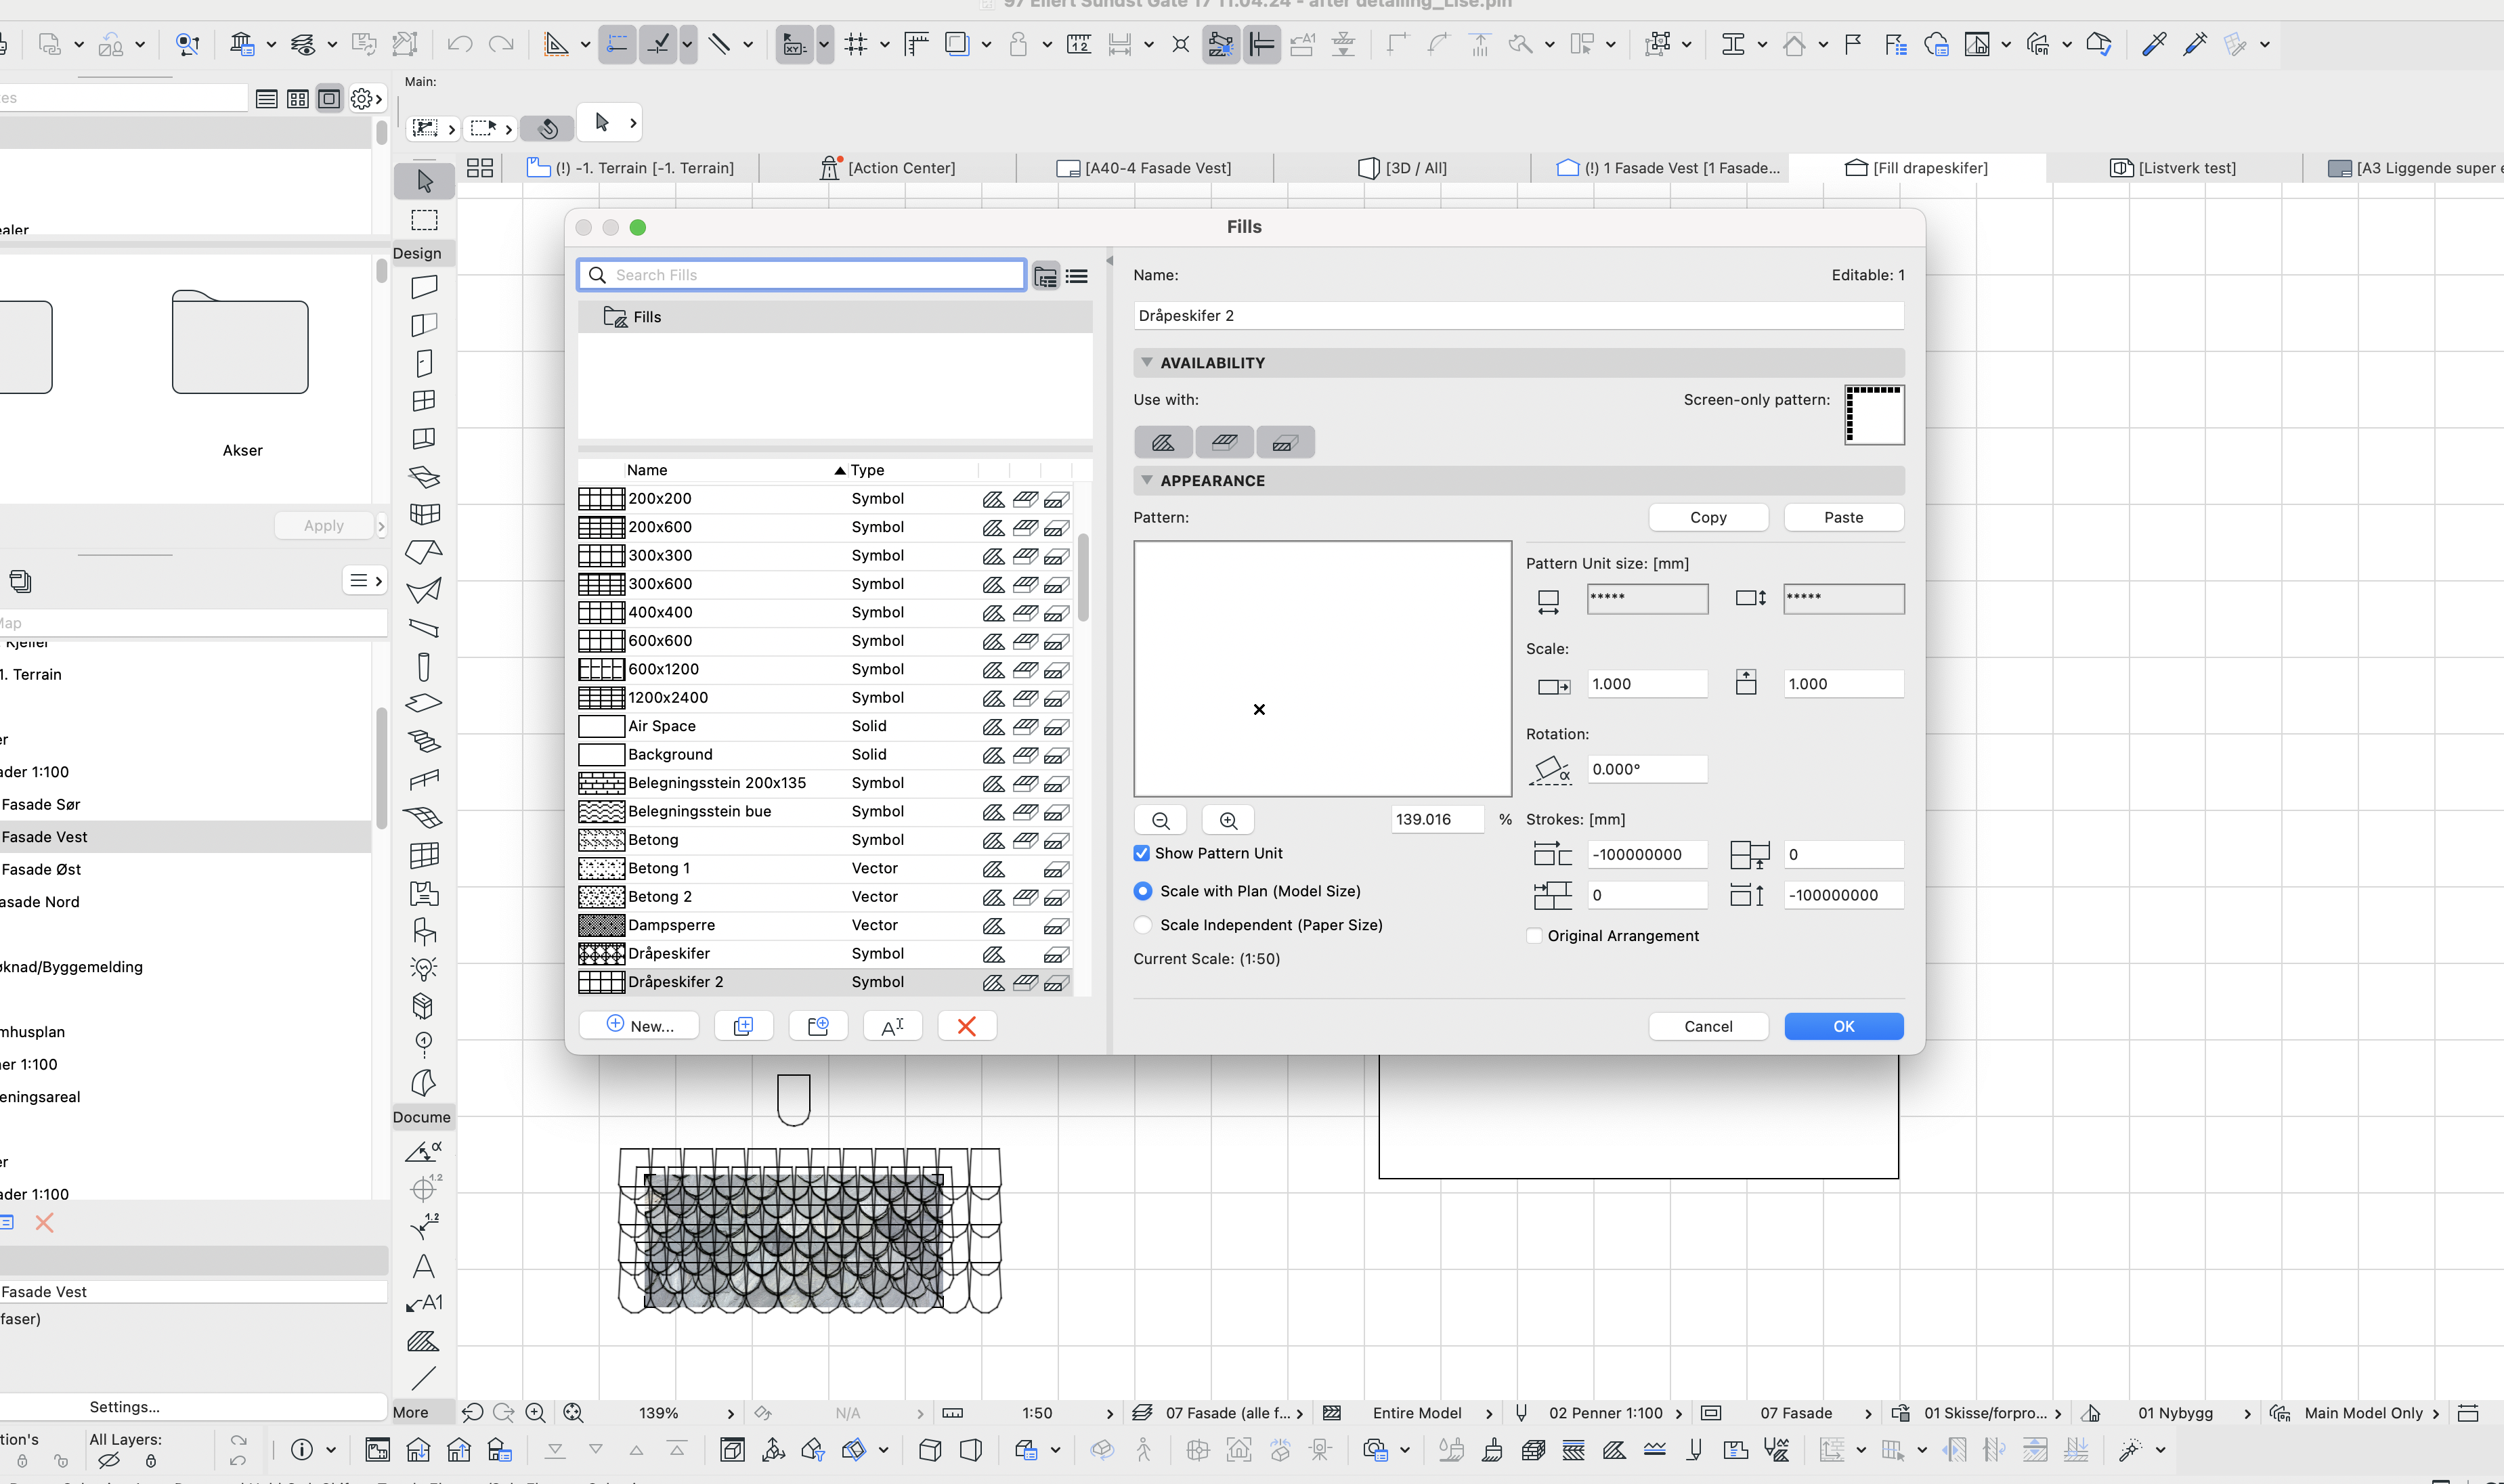The image size is (2504, 1484).
Task: Collapse the AVAILABILITY section
Action: click(1147, 363)
